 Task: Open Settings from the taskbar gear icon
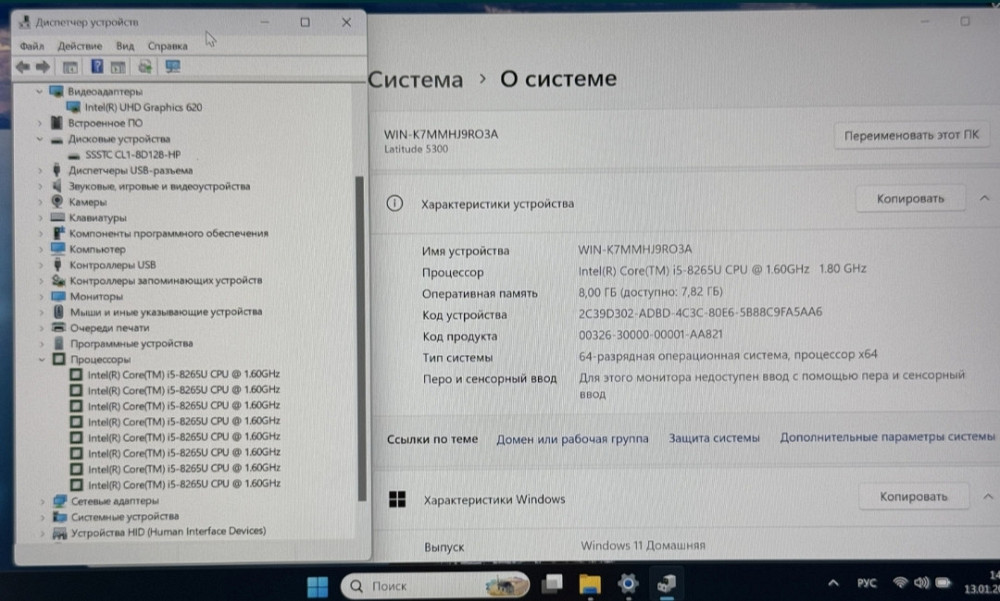point(628,585)
